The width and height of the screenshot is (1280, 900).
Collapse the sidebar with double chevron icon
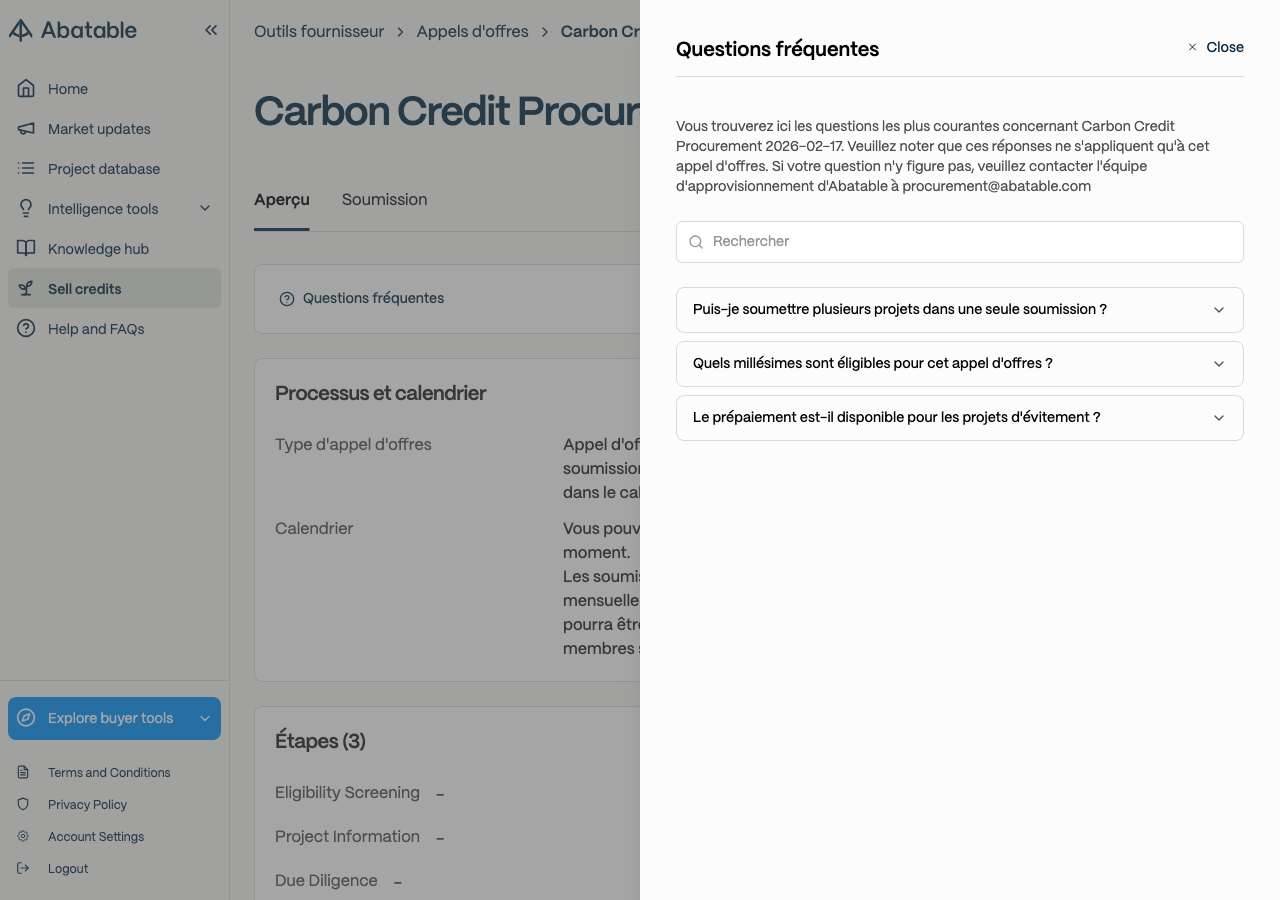click(211, 30)
